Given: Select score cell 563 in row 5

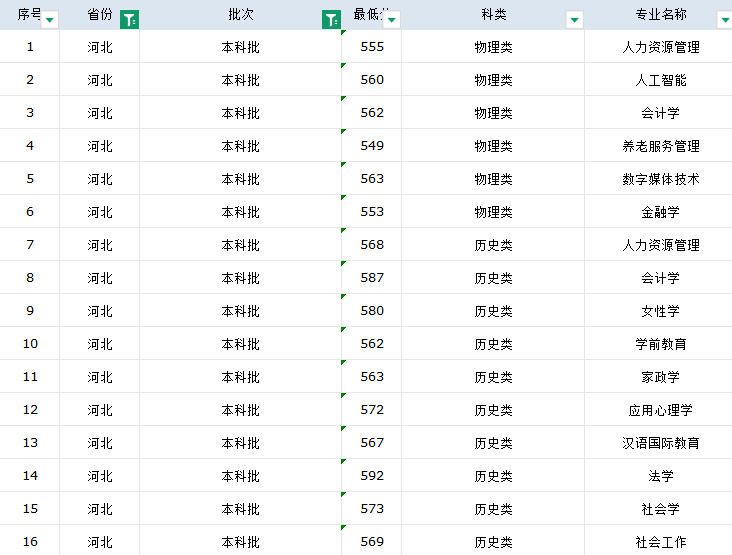Looking at the screenshot, I should click(372, 179).
